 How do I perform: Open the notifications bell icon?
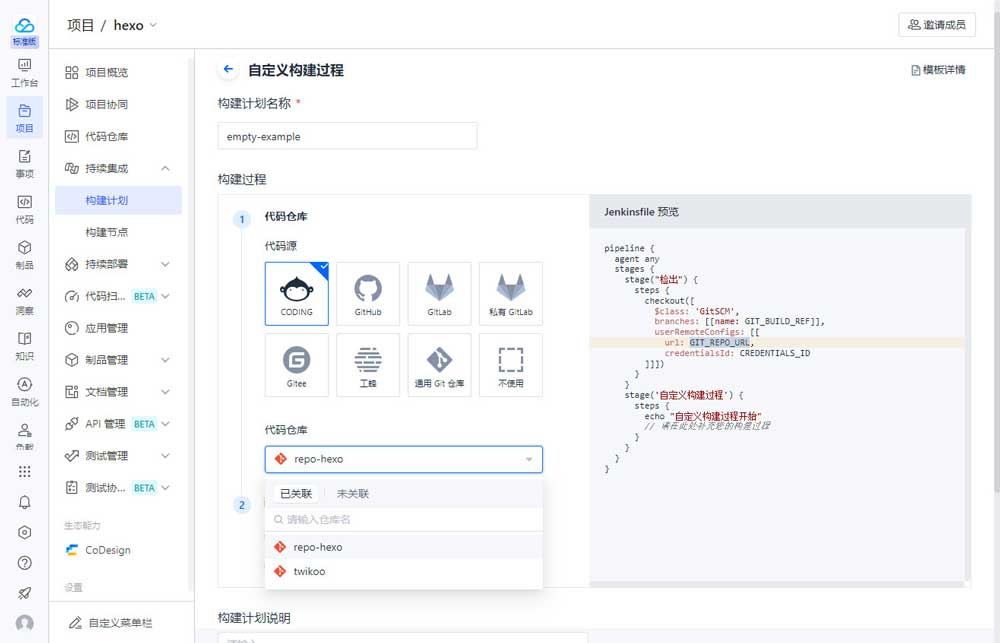[24, 502]
